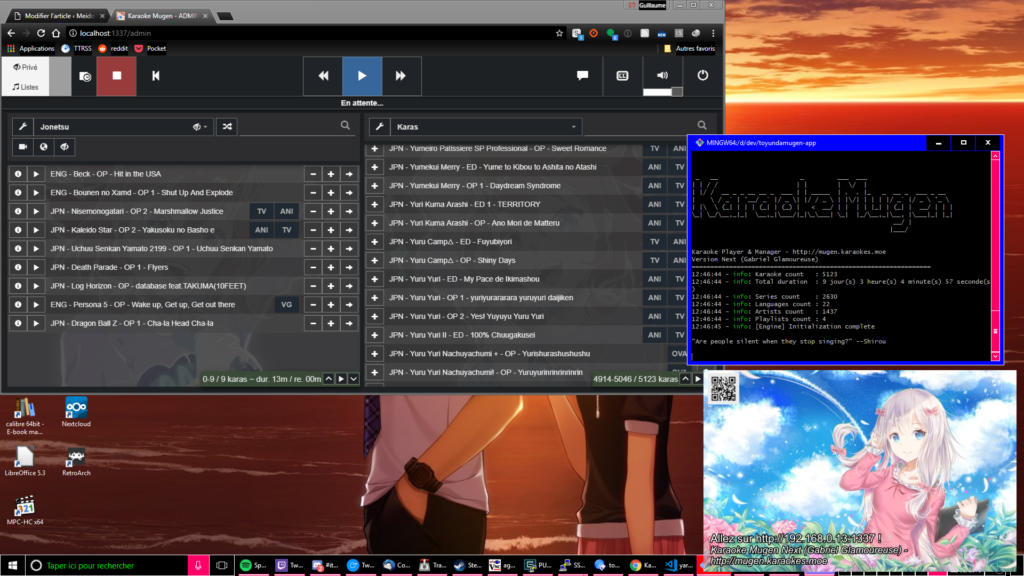Remove Nisemonogatari - Marshmallow Justice with minus button
Image resolution: width=1024 pixels, height=576 pixels.
pyautogui.click(x=313, y=212)
